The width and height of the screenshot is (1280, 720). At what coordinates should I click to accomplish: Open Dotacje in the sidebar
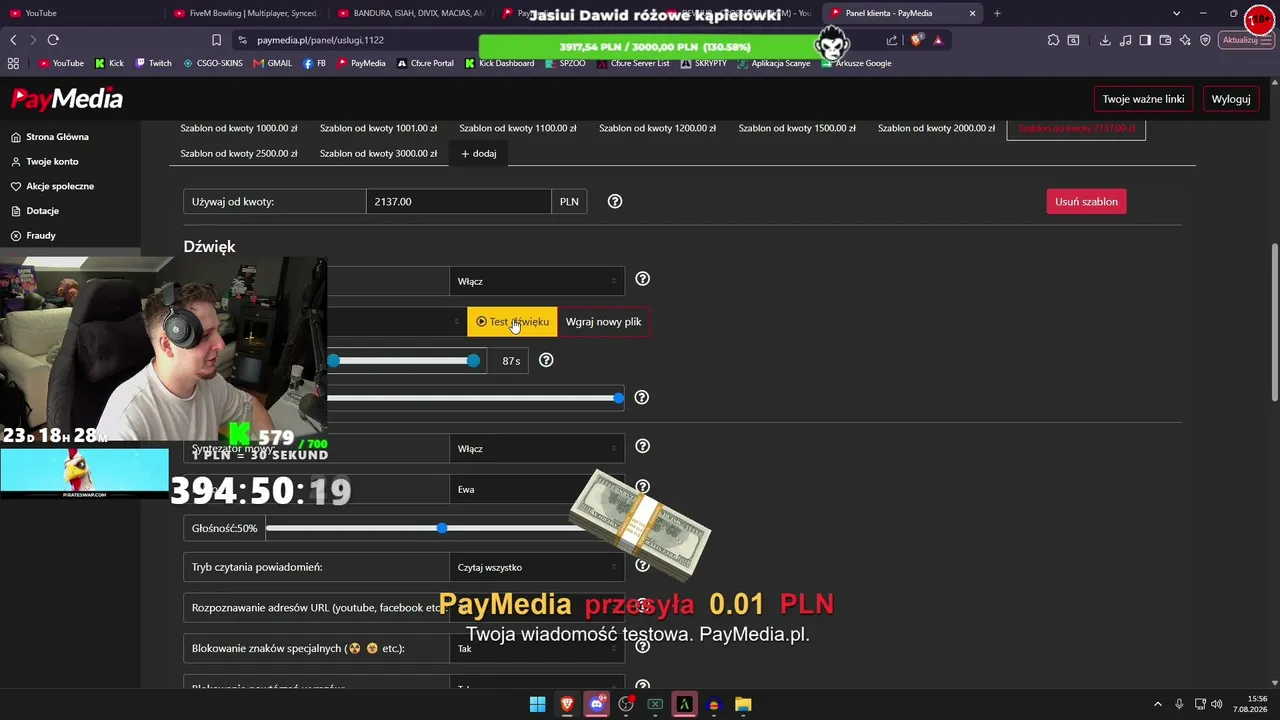42,211
